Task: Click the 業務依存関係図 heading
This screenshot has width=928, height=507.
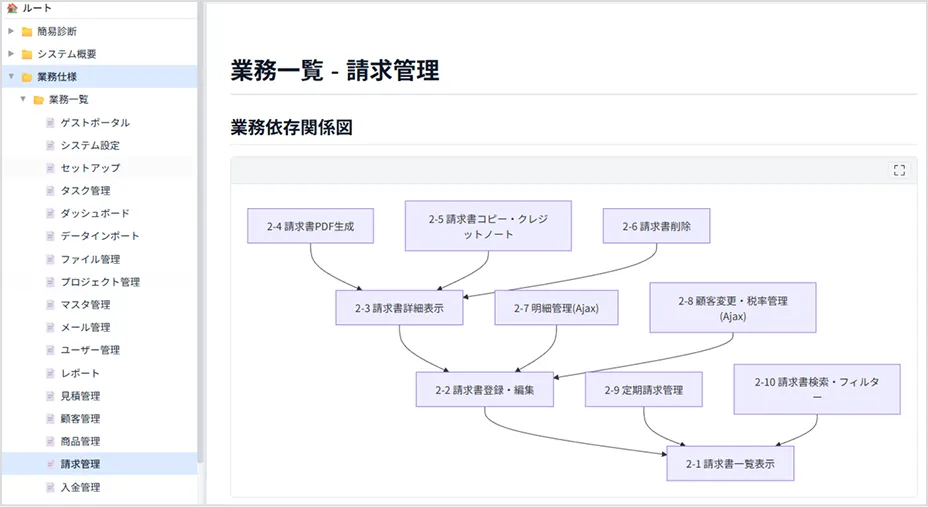Action: click(292, 127)
